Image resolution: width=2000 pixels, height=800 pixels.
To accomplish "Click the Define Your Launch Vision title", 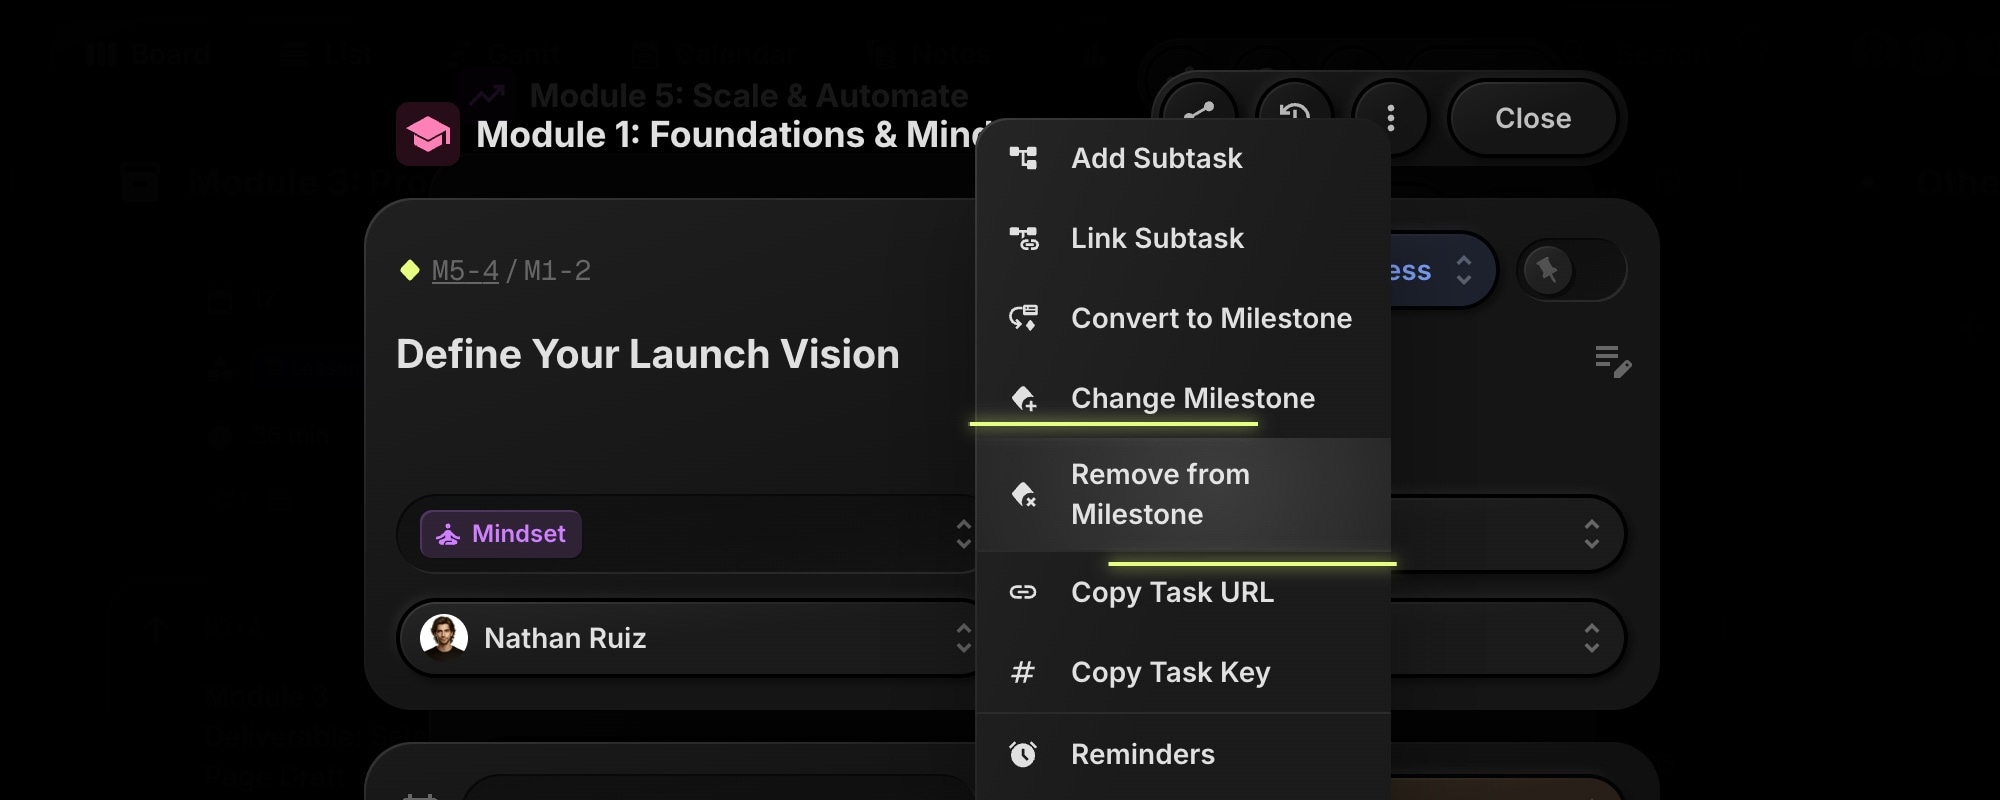I will click(x=647, y=354).
